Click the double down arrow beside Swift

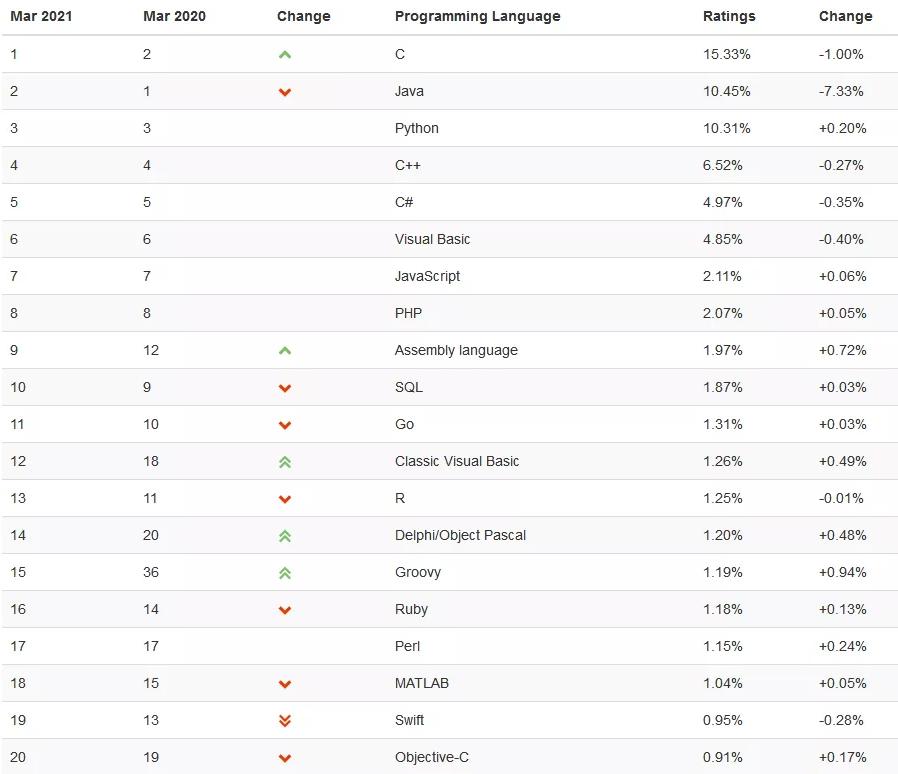click(285, 721)
